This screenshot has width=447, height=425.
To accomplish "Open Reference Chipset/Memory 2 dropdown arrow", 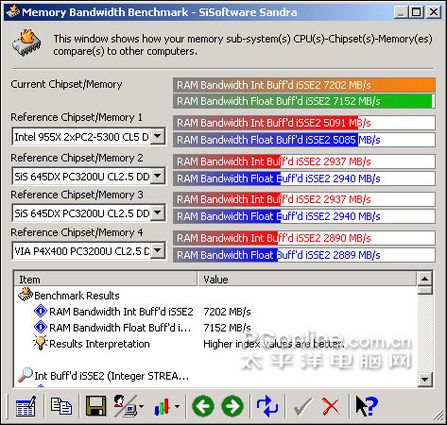I will (x=158, y=175).
